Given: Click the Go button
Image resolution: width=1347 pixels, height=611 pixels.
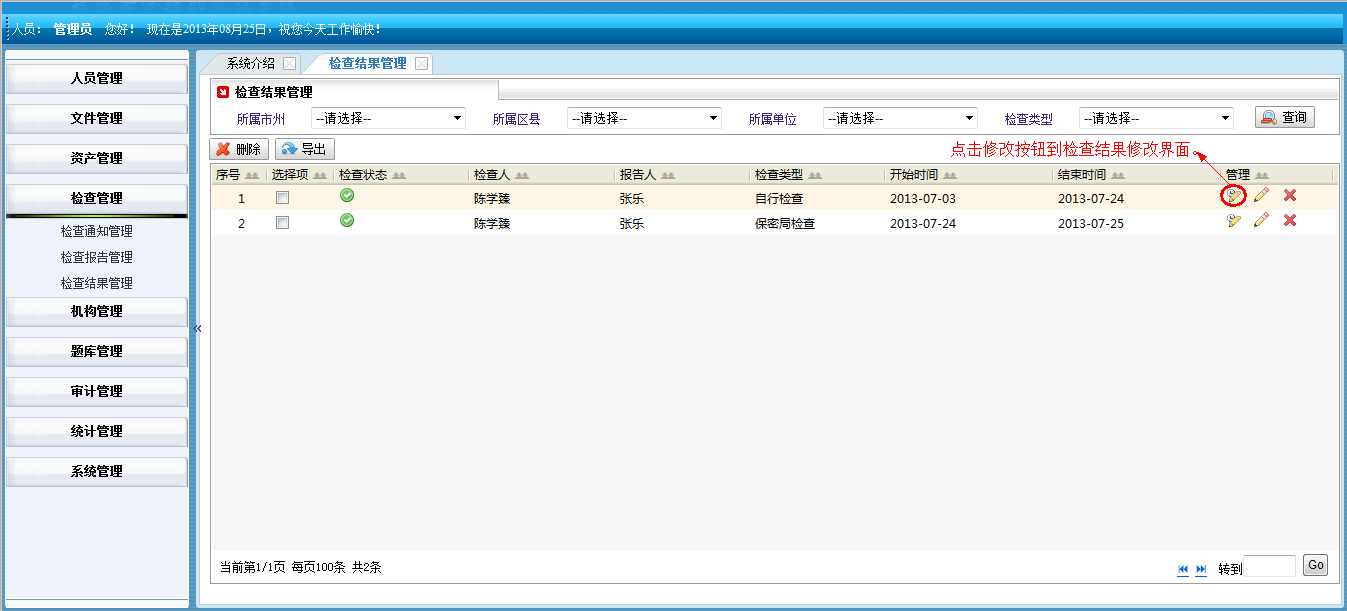Looking at the screenshot, I should click(1316, 565).
